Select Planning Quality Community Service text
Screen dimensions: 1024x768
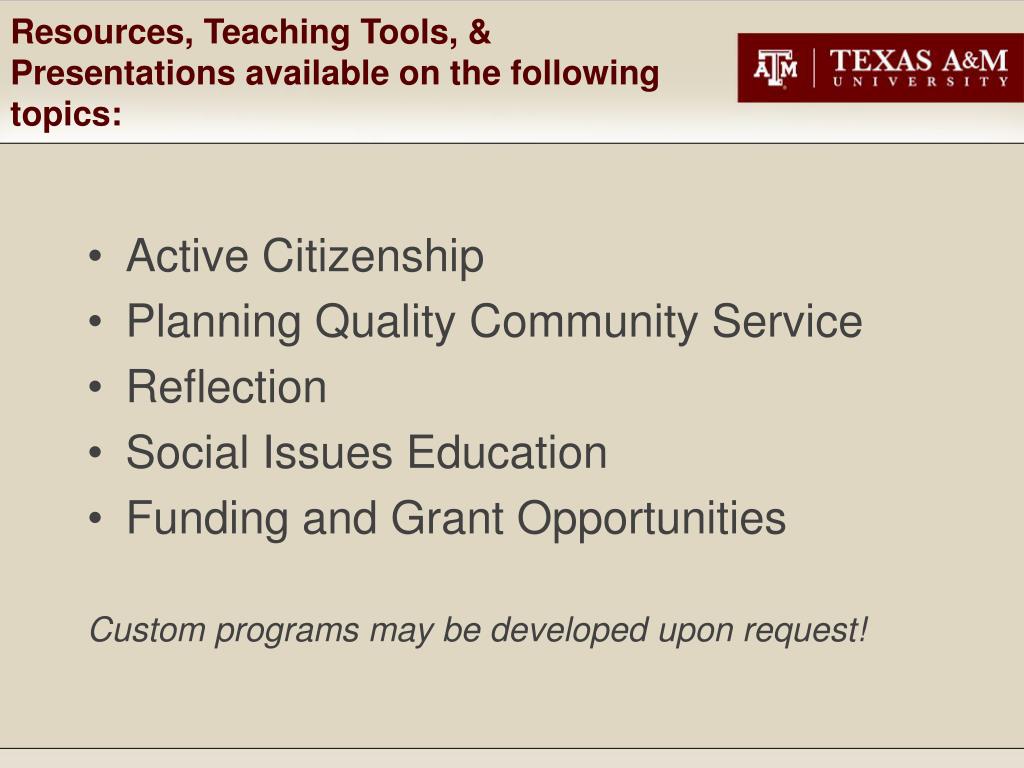494,321
